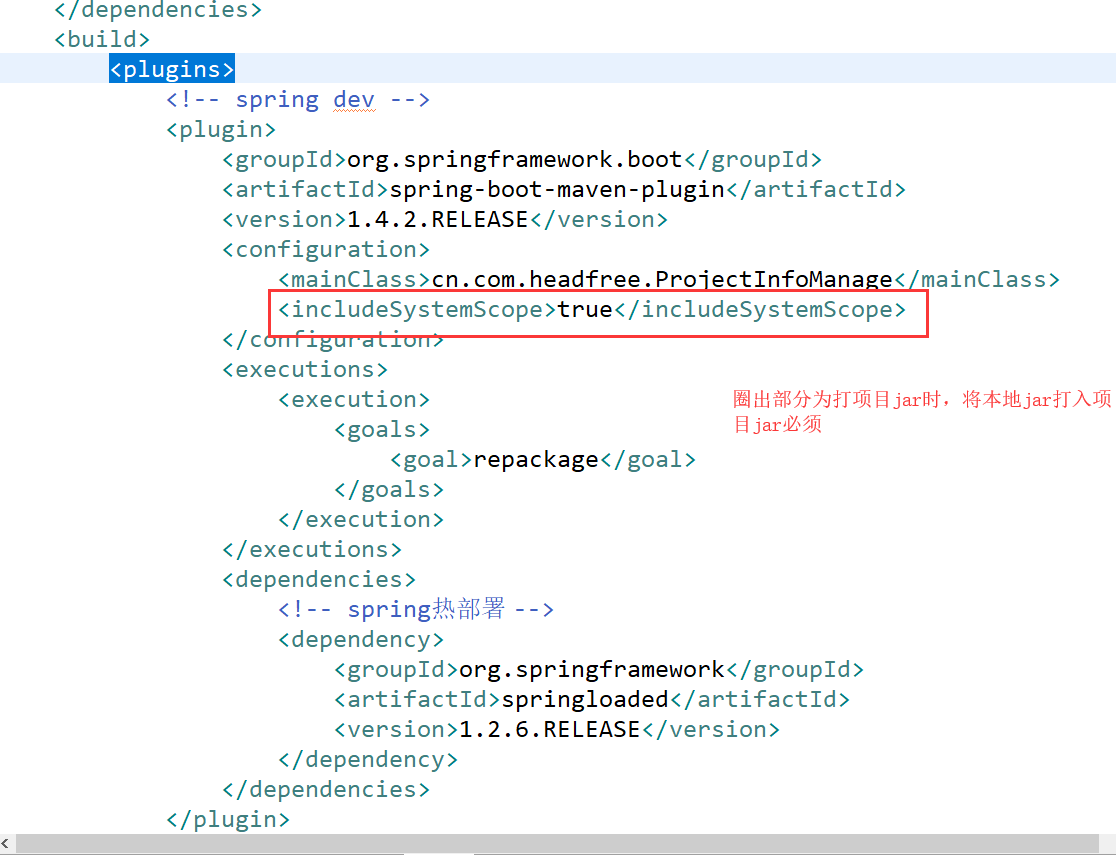Click the spring-boot-maven-plugin artifactId text

[x=557, y=189]
